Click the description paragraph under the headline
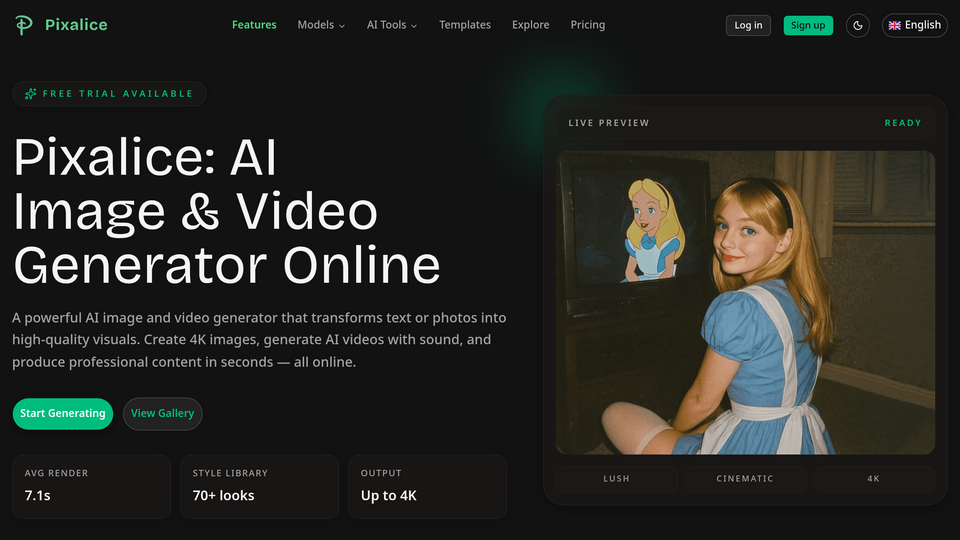 coord(259,340)
